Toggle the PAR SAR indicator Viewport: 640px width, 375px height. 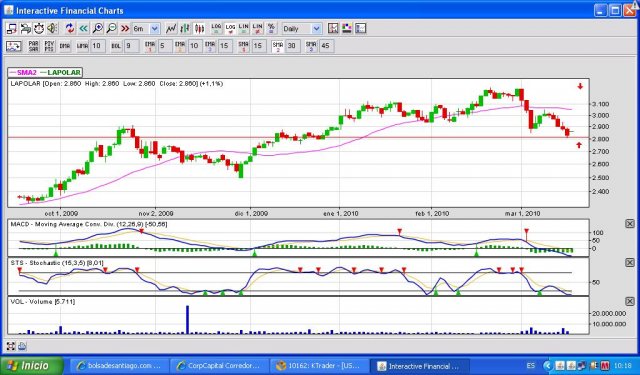(33, 46)
